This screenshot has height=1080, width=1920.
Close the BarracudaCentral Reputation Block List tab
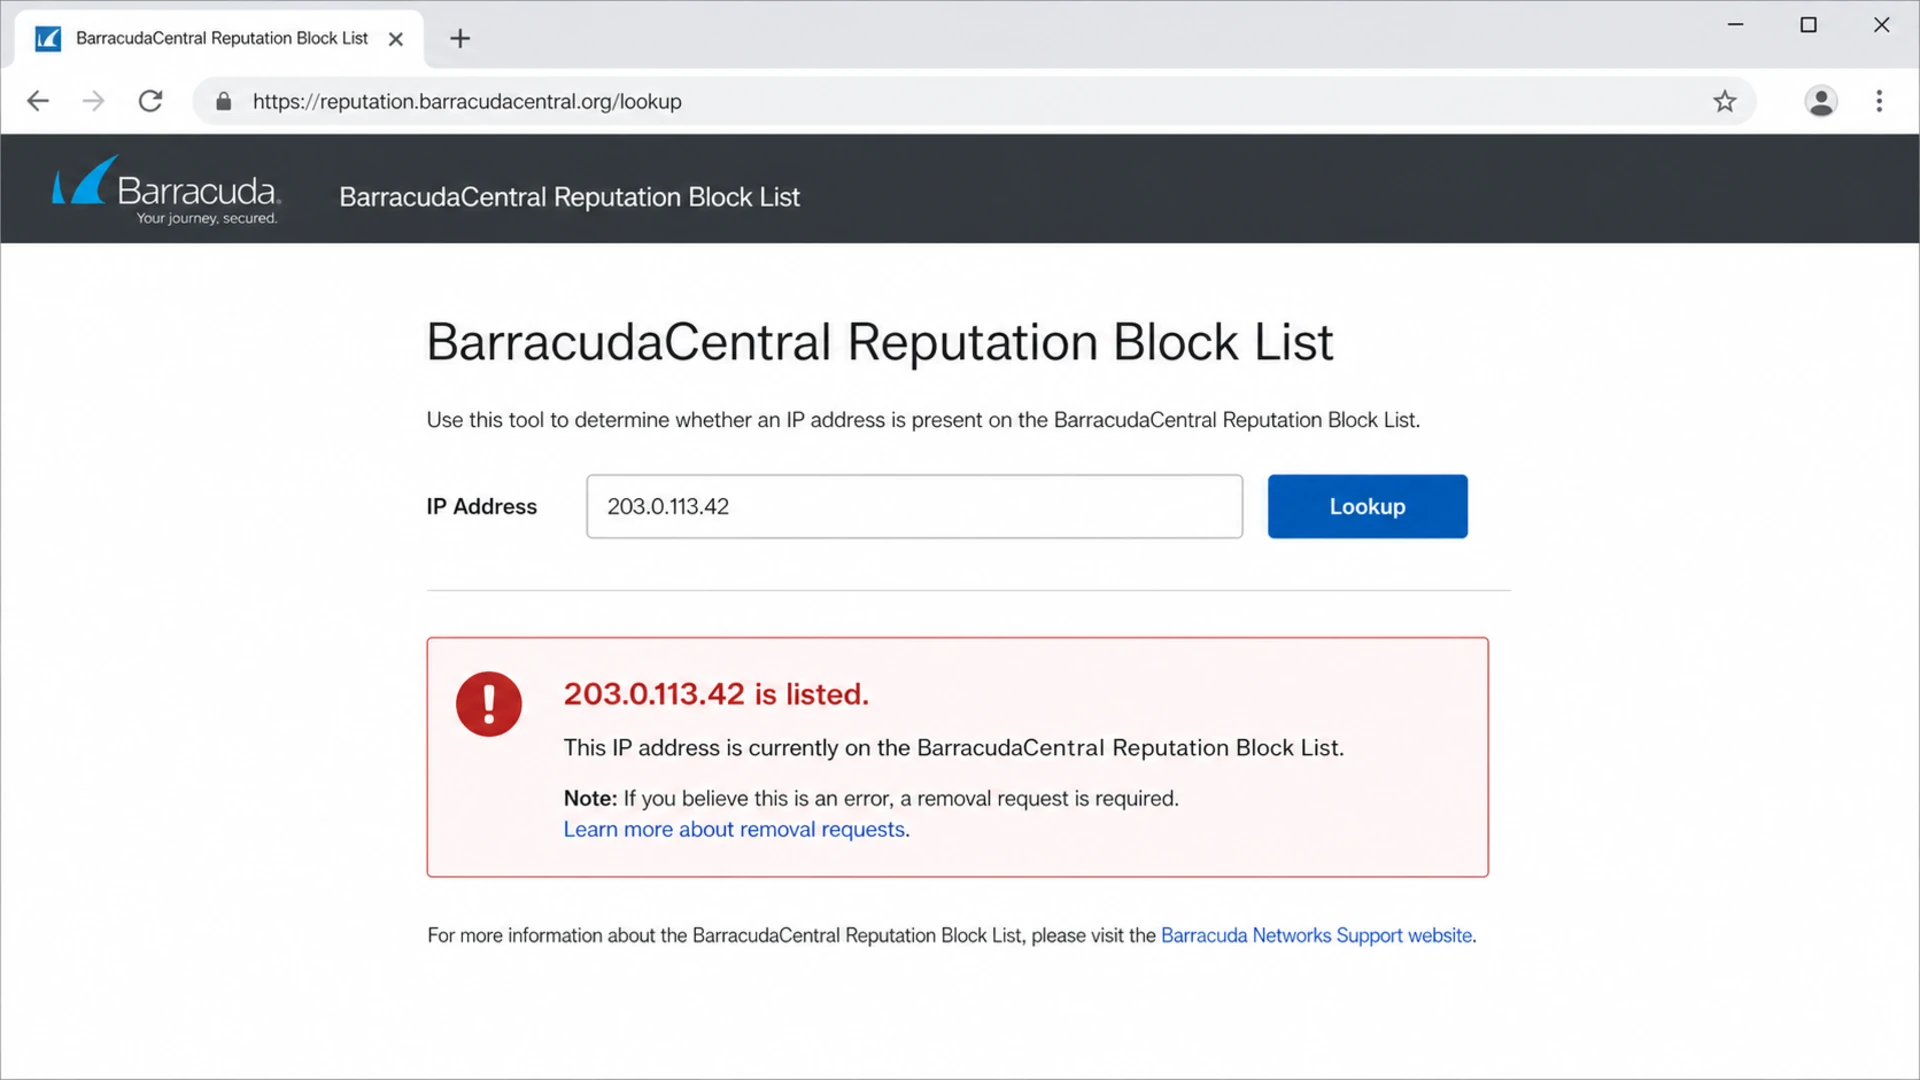pos(396,39)
